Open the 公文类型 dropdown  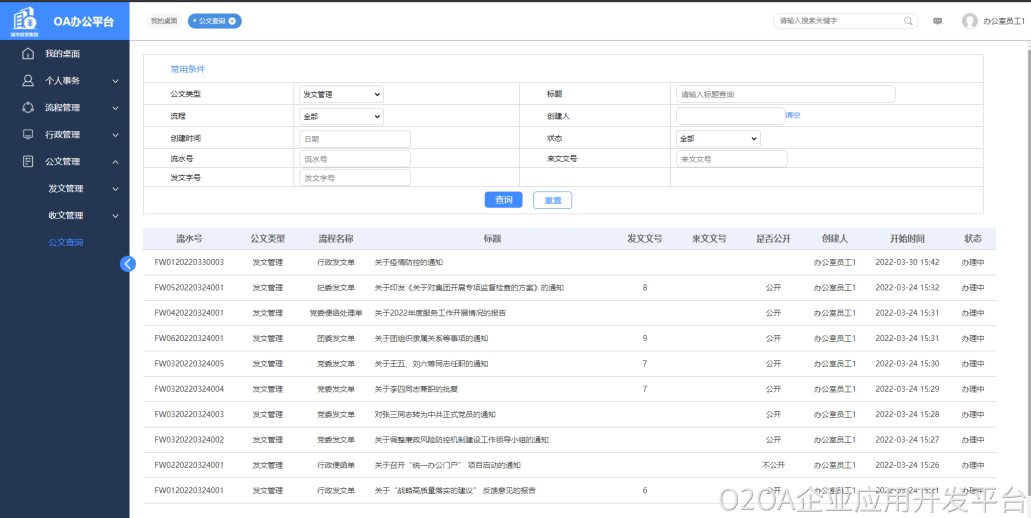(x=340, y=94)
